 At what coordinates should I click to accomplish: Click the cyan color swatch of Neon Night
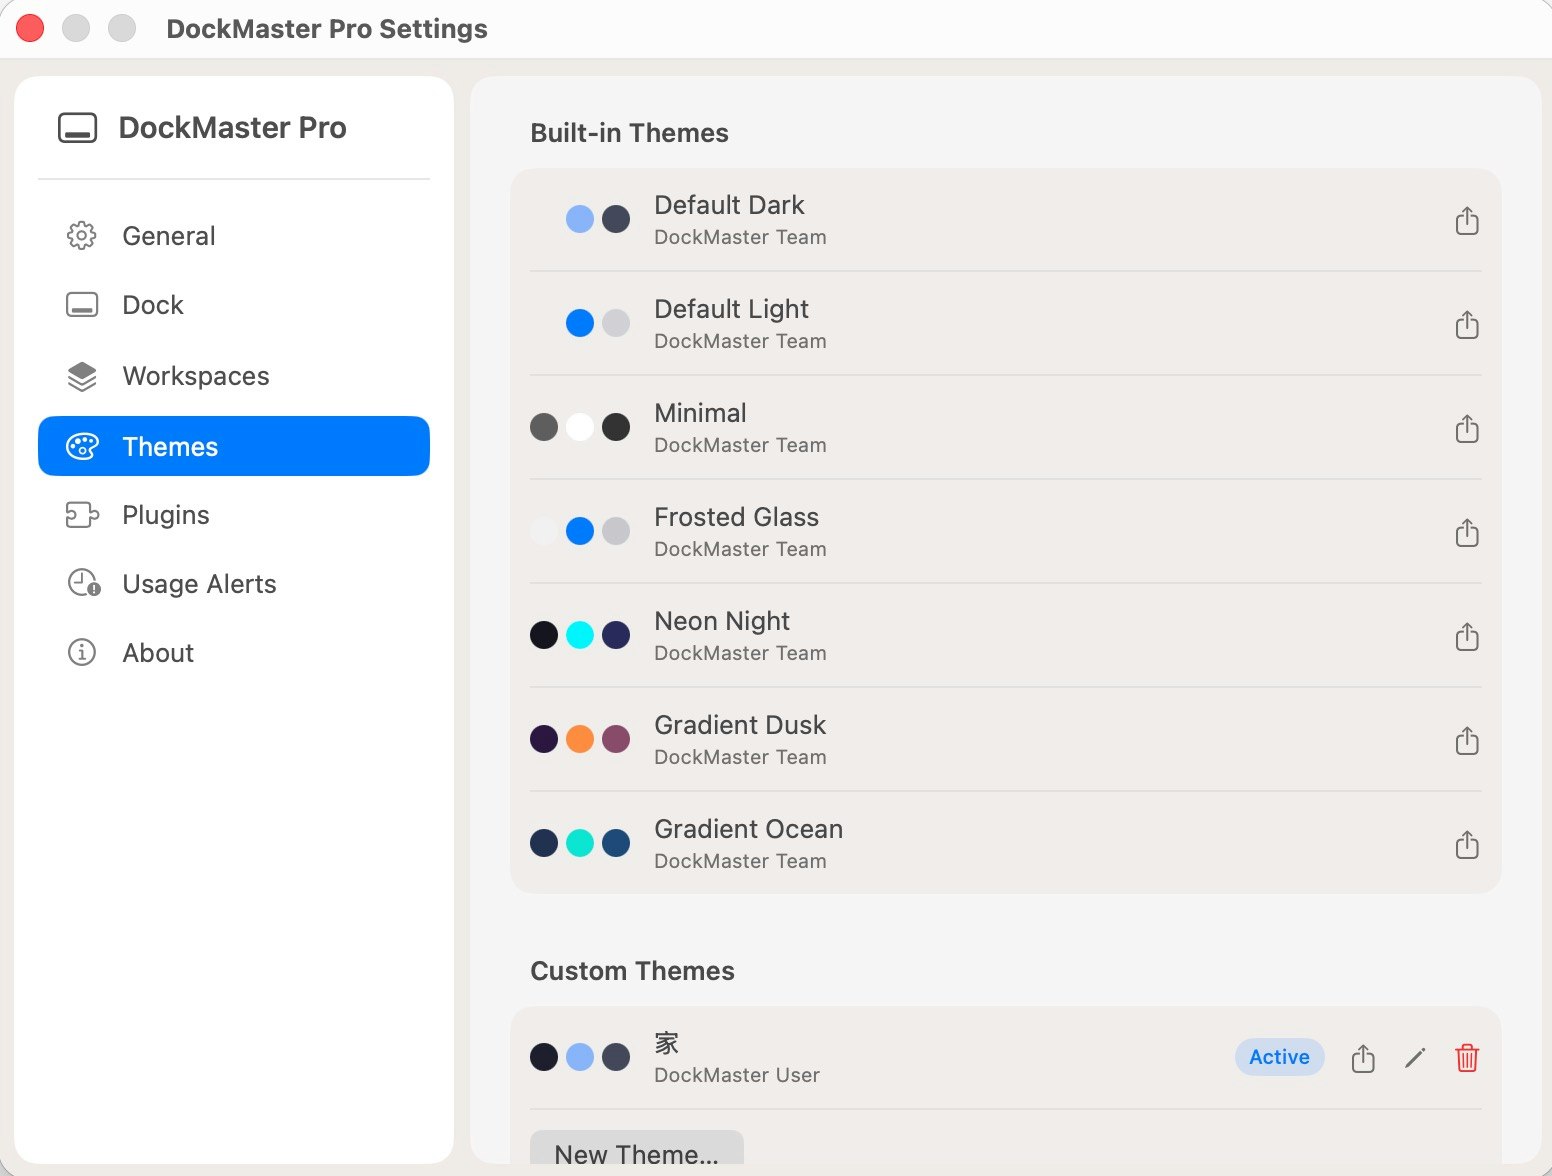click(580, 635)
